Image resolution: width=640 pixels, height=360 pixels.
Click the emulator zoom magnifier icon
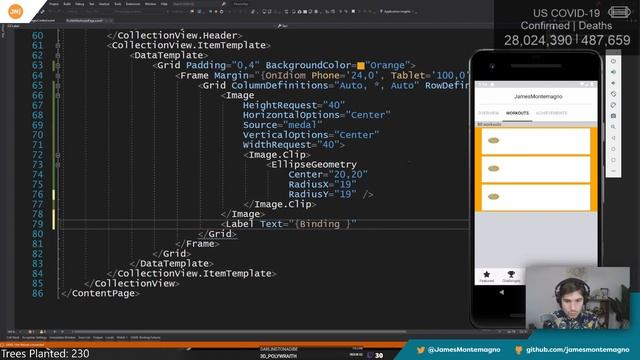613,127
